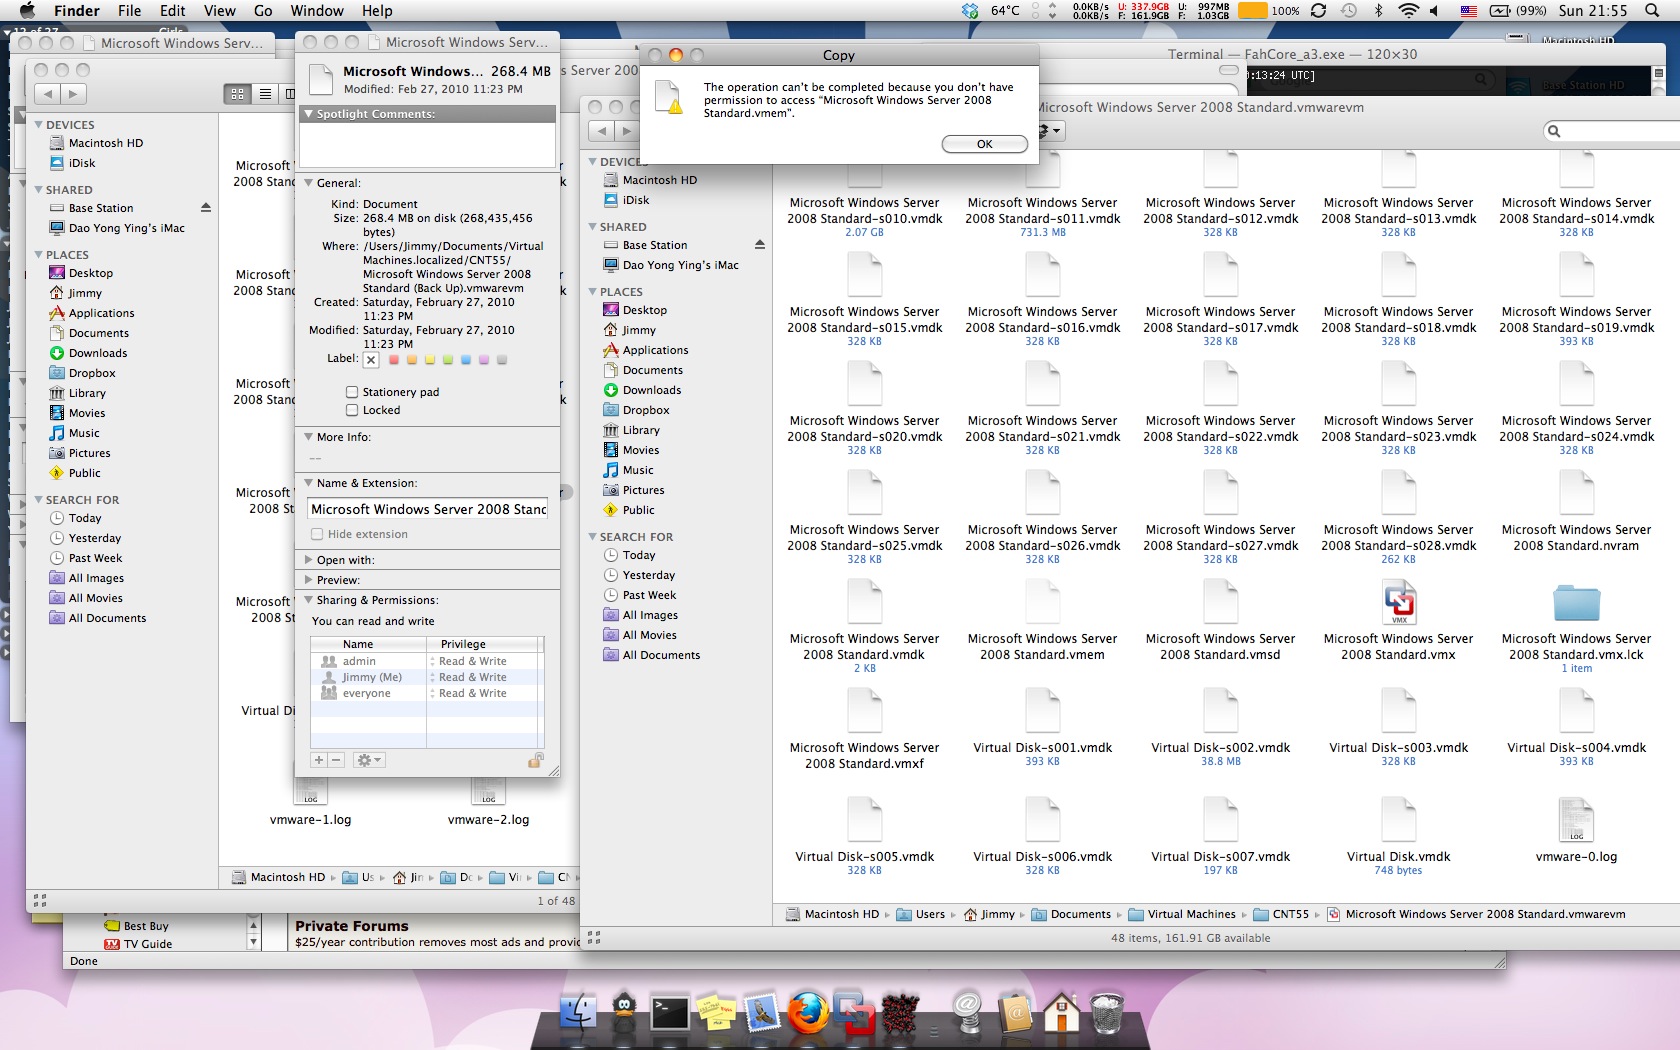Open the permissions gear action menu
Image resolution: width=1680 pixels, height=1050 pixels.
click(x=368, y=760)
